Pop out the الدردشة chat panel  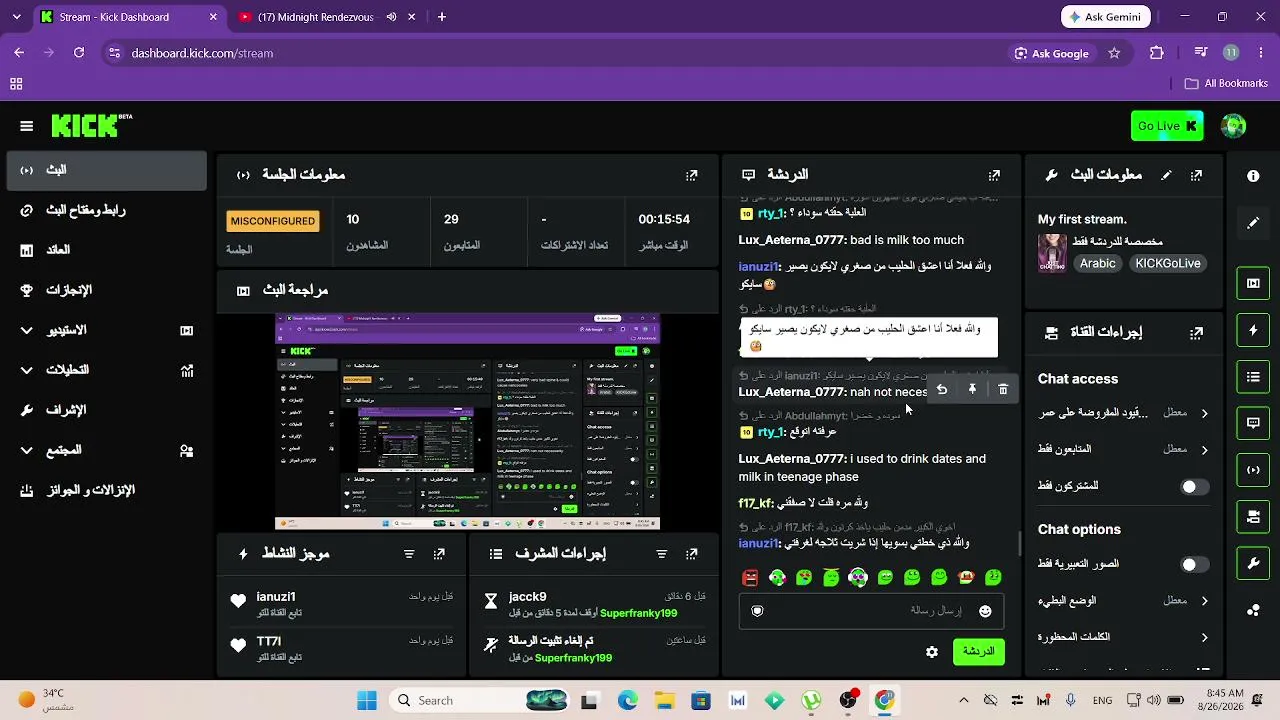click(994, 175)
